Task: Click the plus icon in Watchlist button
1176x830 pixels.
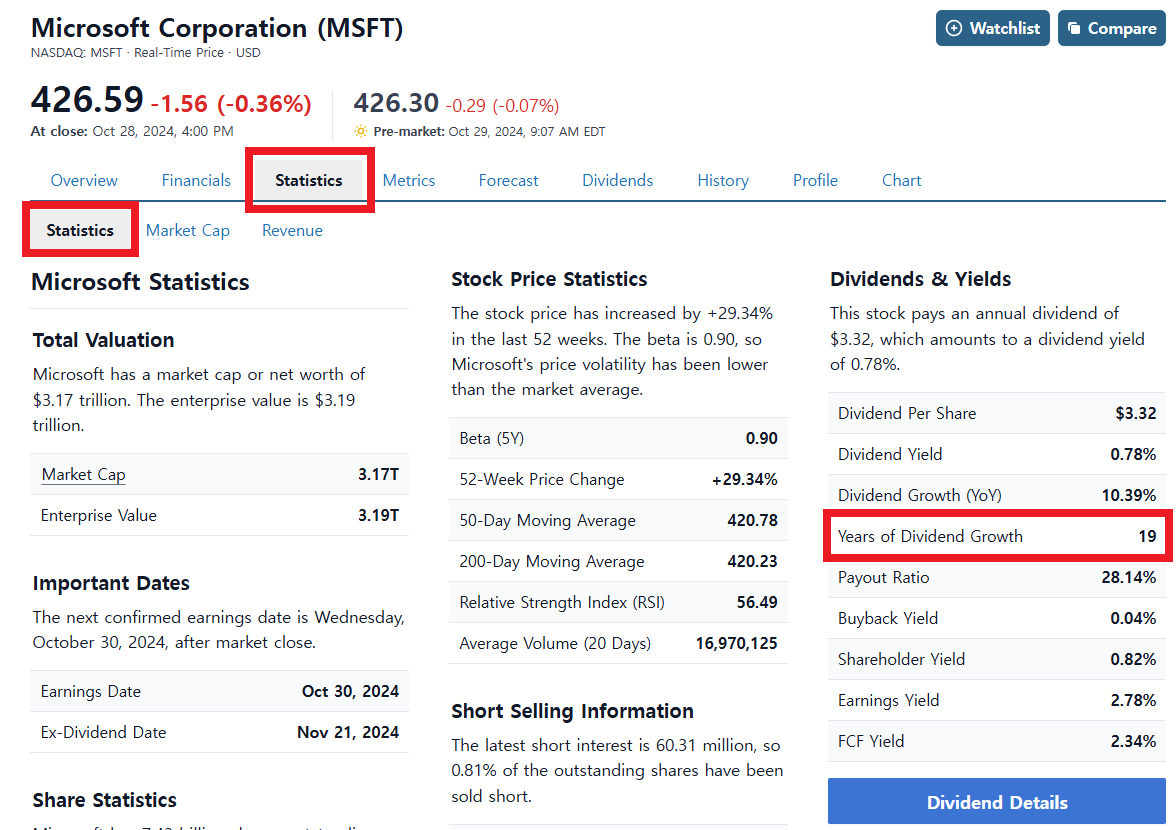Action: point(953,28)
